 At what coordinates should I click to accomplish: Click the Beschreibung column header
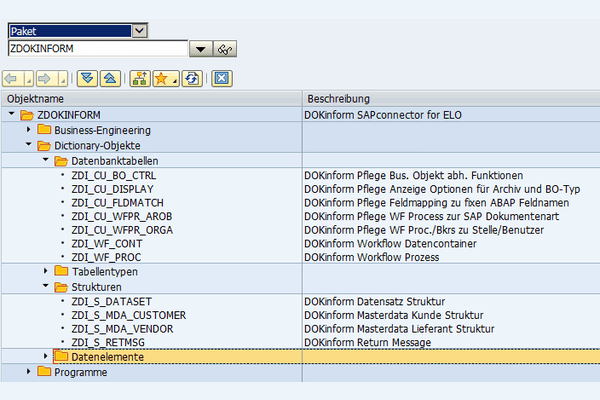(x=339, y=99)
